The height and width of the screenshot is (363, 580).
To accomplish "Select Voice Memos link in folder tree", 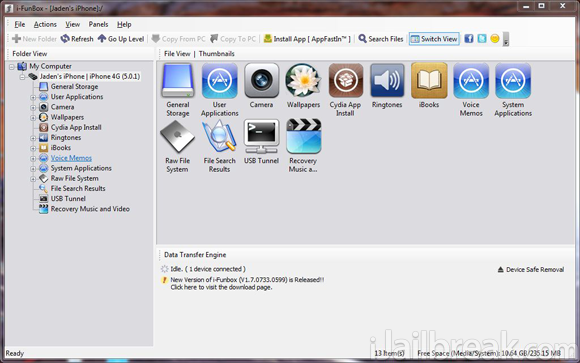I will click(71, 158).
